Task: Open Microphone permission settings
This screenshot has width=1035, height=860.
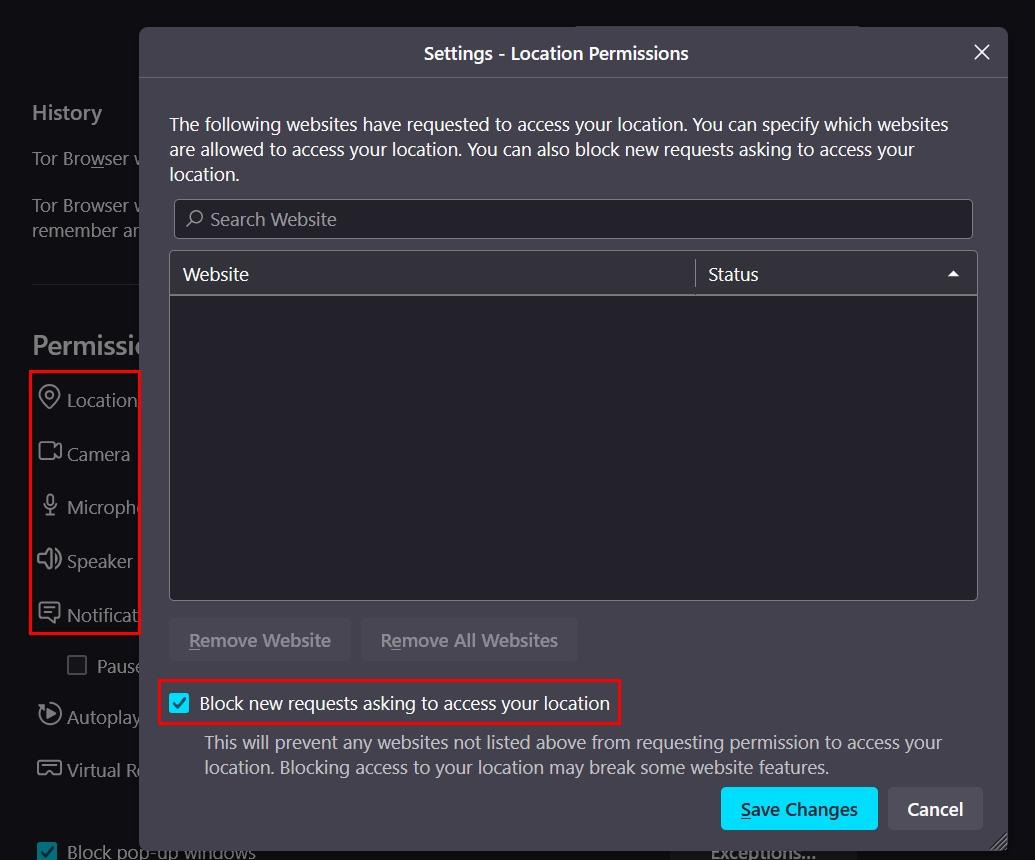Action: coord(48,505)
